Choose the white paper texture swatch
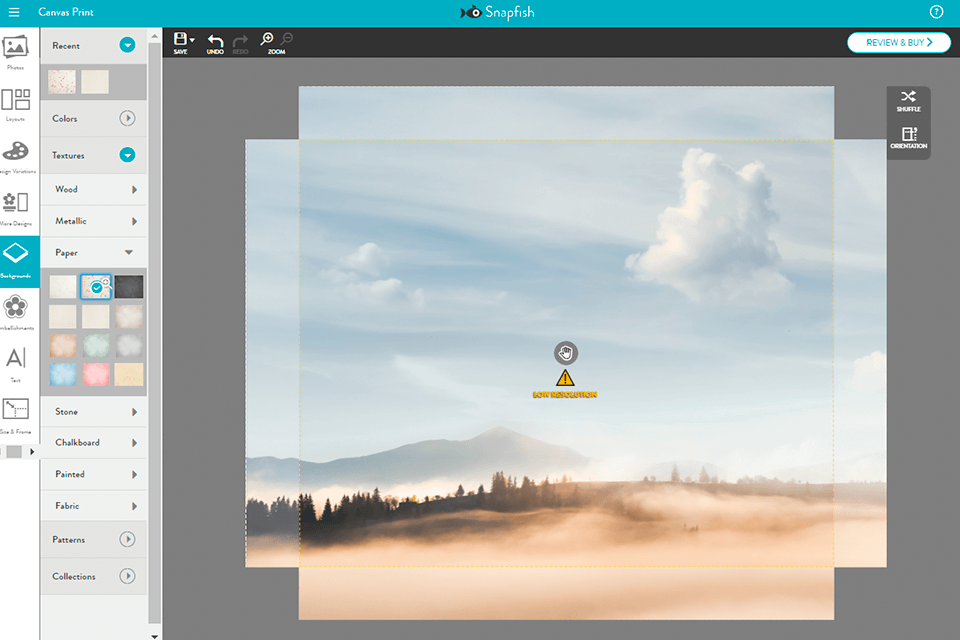The height and width of the screenshot is (640, 960). pyautogui.click(x=62, y=287)
